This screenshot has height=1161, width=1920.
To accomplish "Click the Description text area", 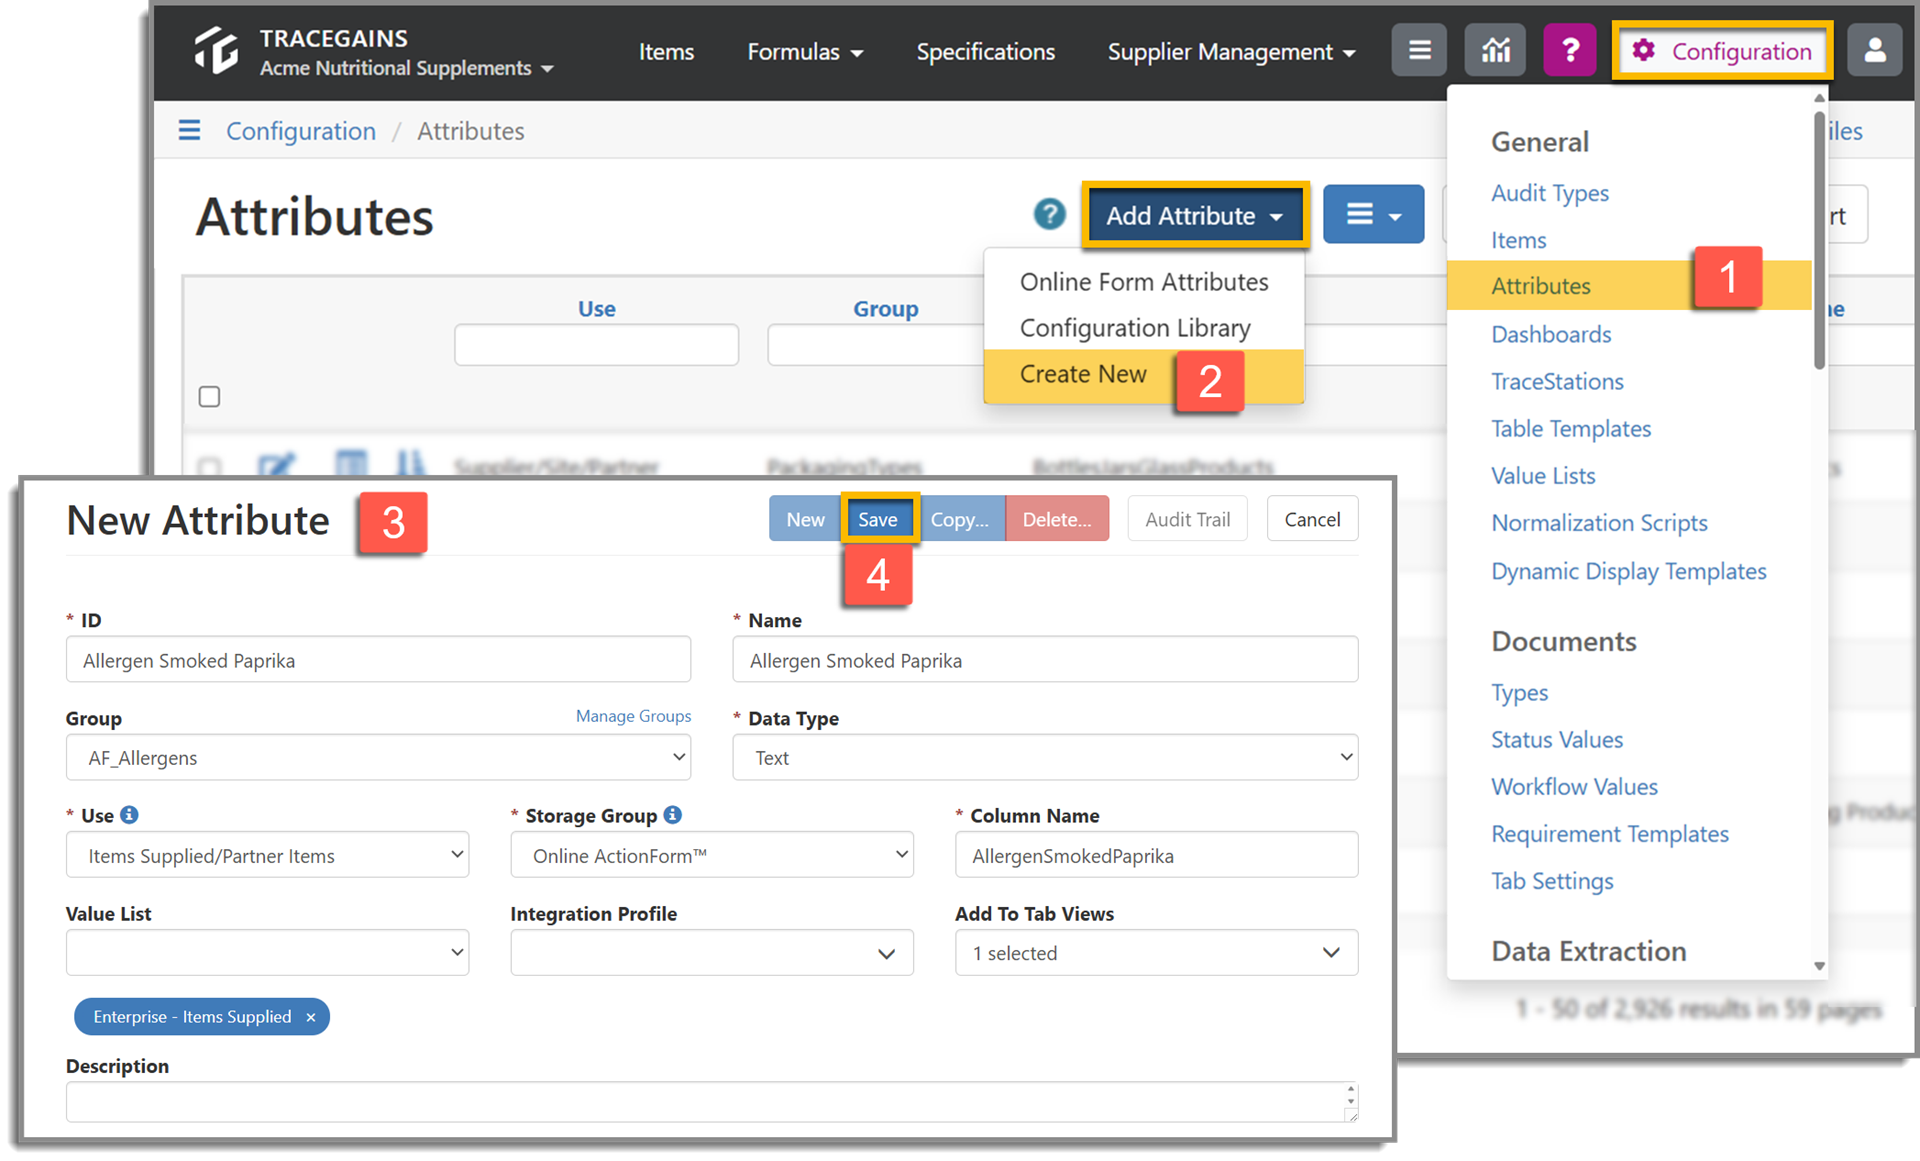I will (x=712, y=1102).
